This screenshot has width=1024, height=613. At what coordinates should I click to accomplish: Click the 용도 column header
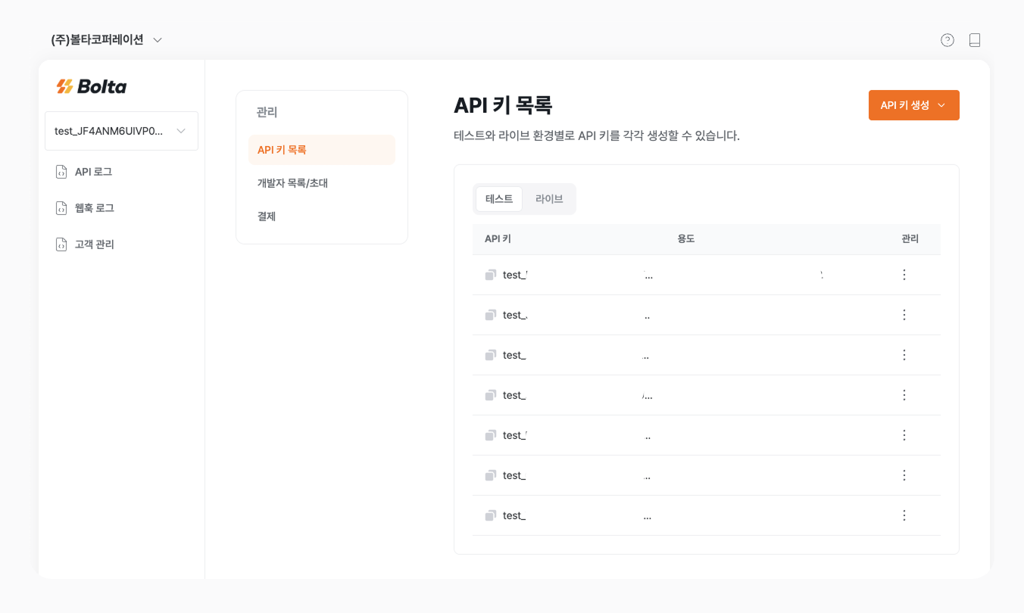[686, 239]
